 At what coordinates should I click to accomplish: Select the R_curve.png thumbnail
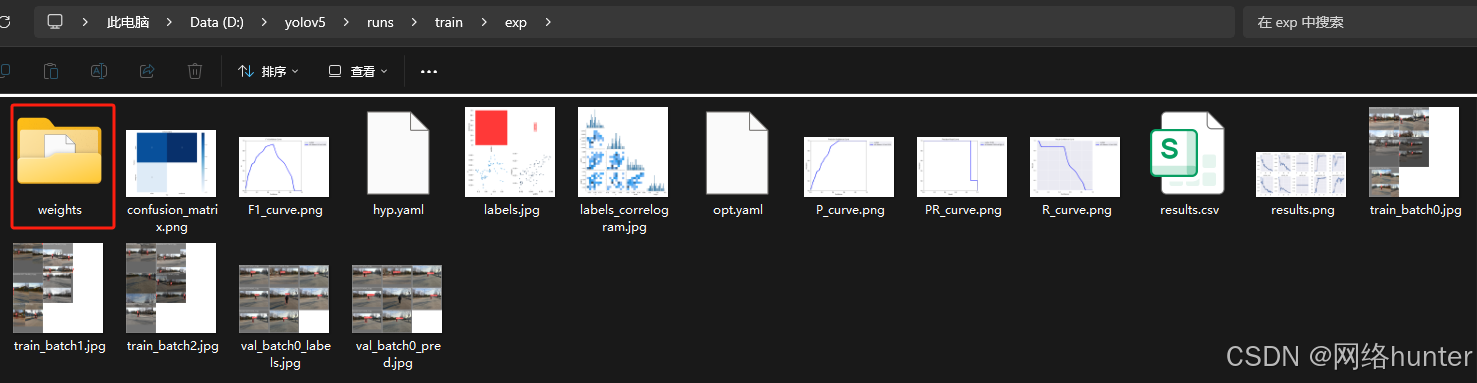pyautogui.click(x=1075, y=166)
